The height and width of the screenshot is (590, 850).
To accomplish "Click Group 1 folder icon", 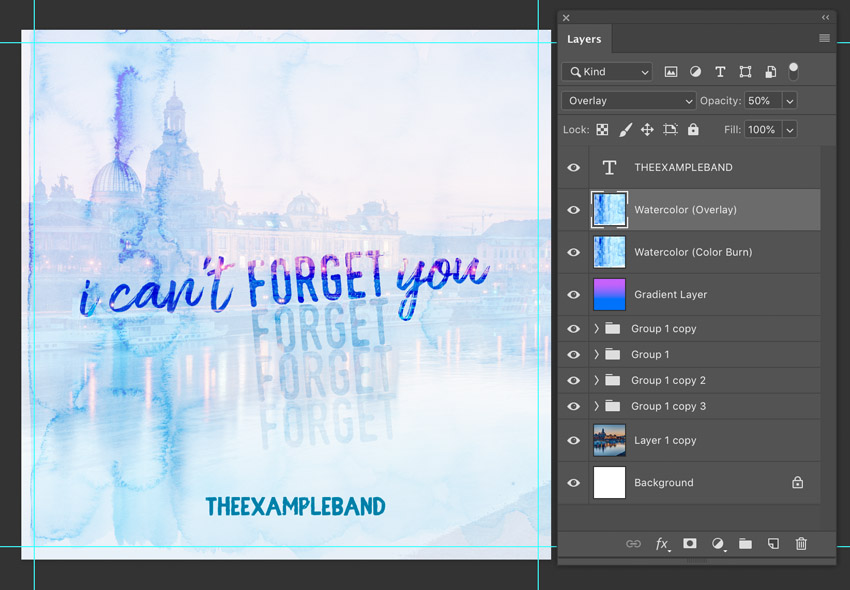I will coord(613,354).
